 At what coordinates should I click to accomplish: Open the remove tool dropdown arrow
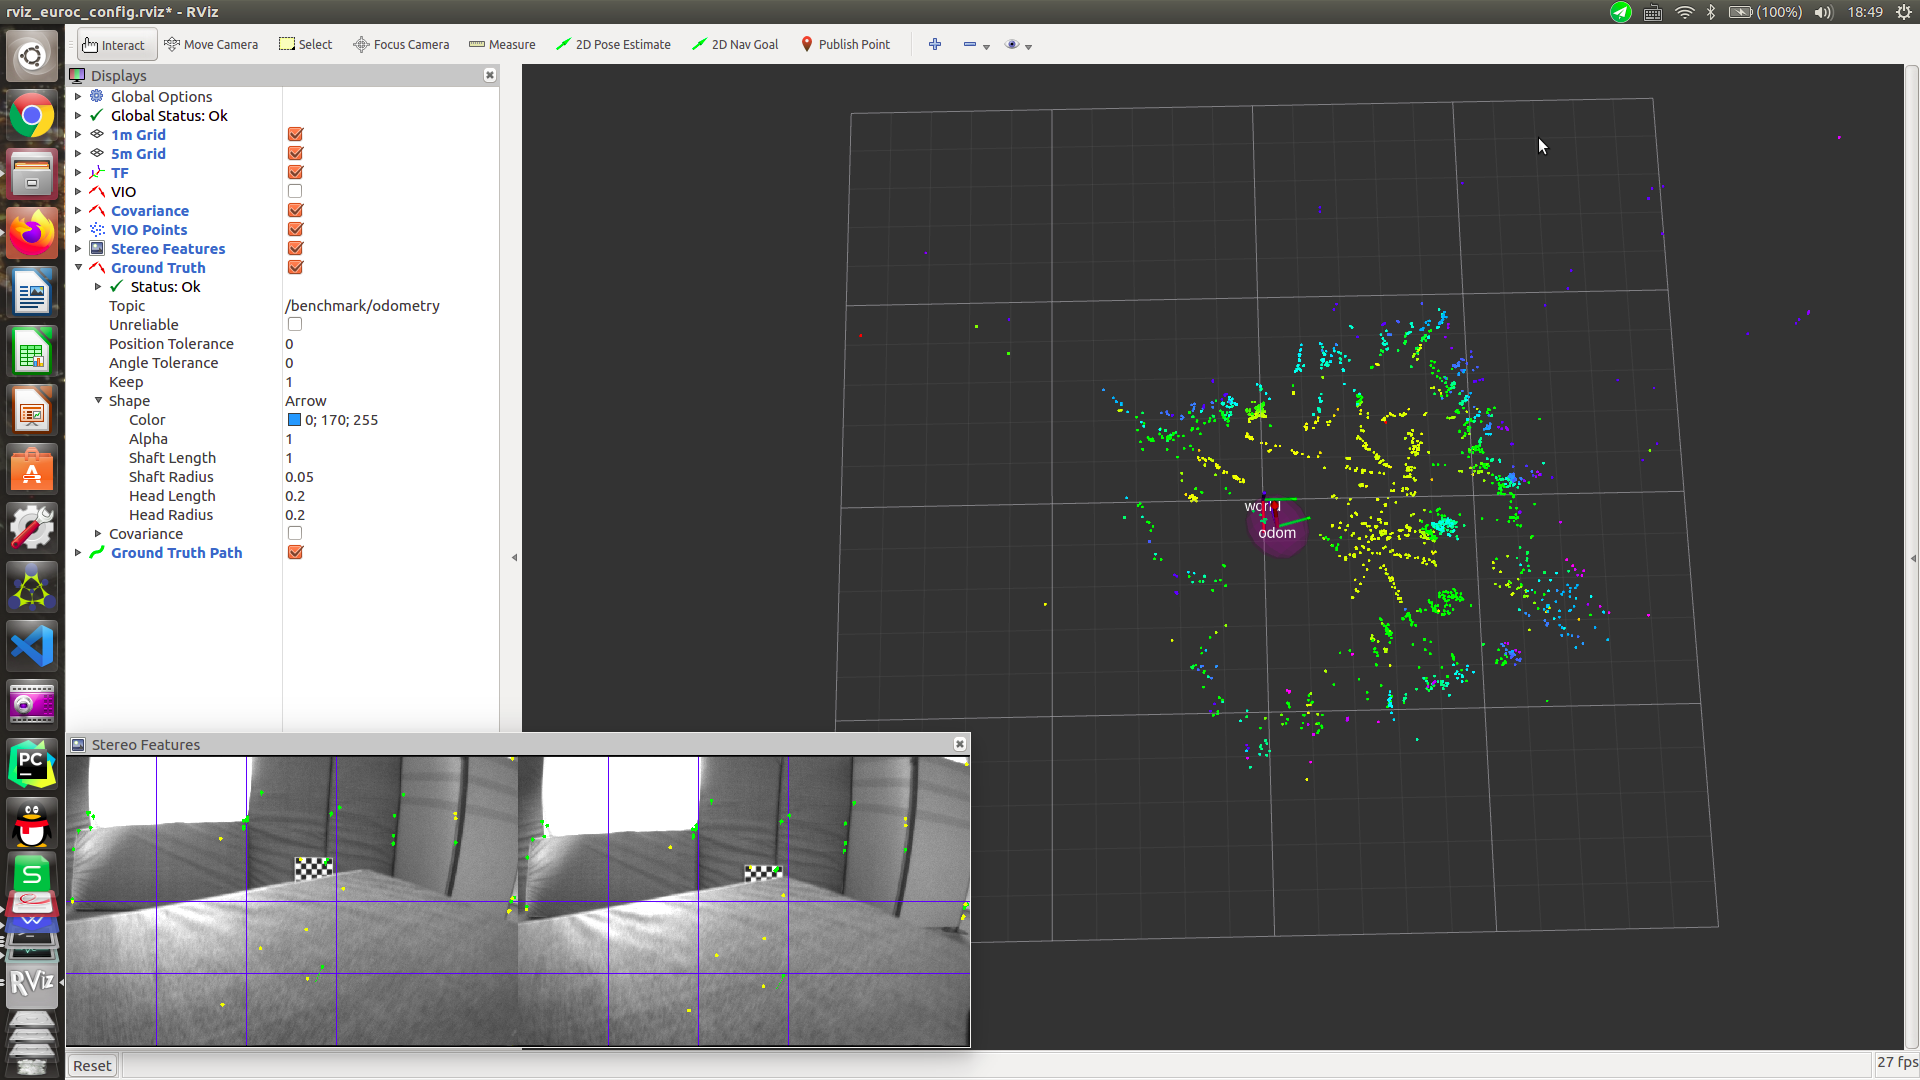coord(987,46)
